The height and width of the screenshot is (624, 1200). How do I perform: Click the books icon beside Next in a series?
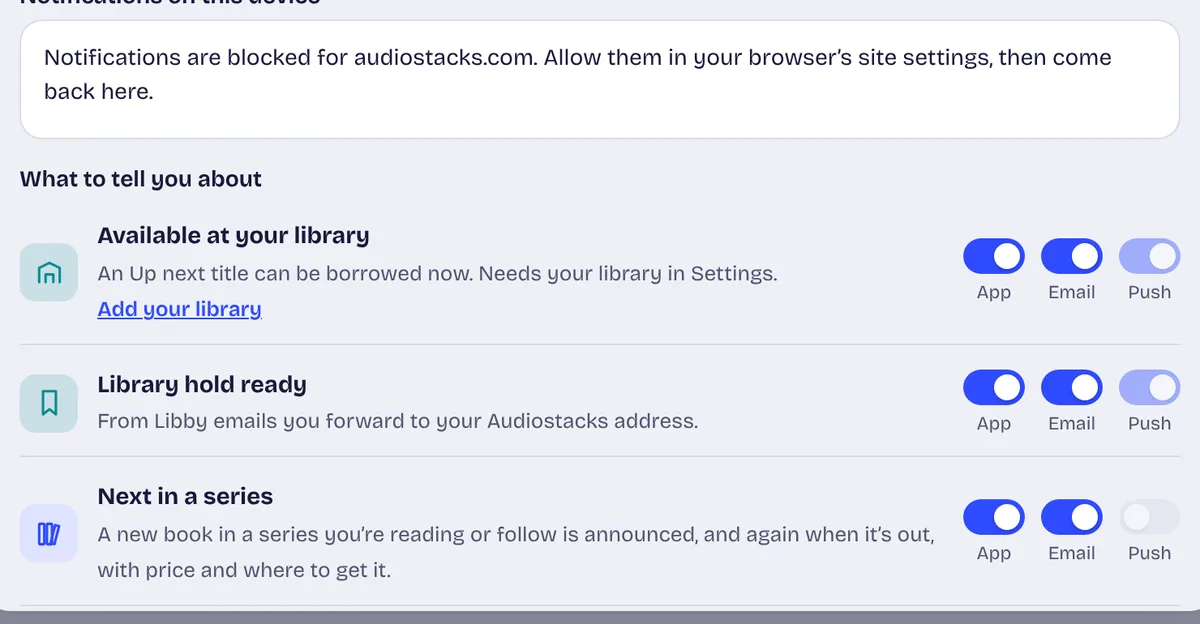[x=49, y=533]
